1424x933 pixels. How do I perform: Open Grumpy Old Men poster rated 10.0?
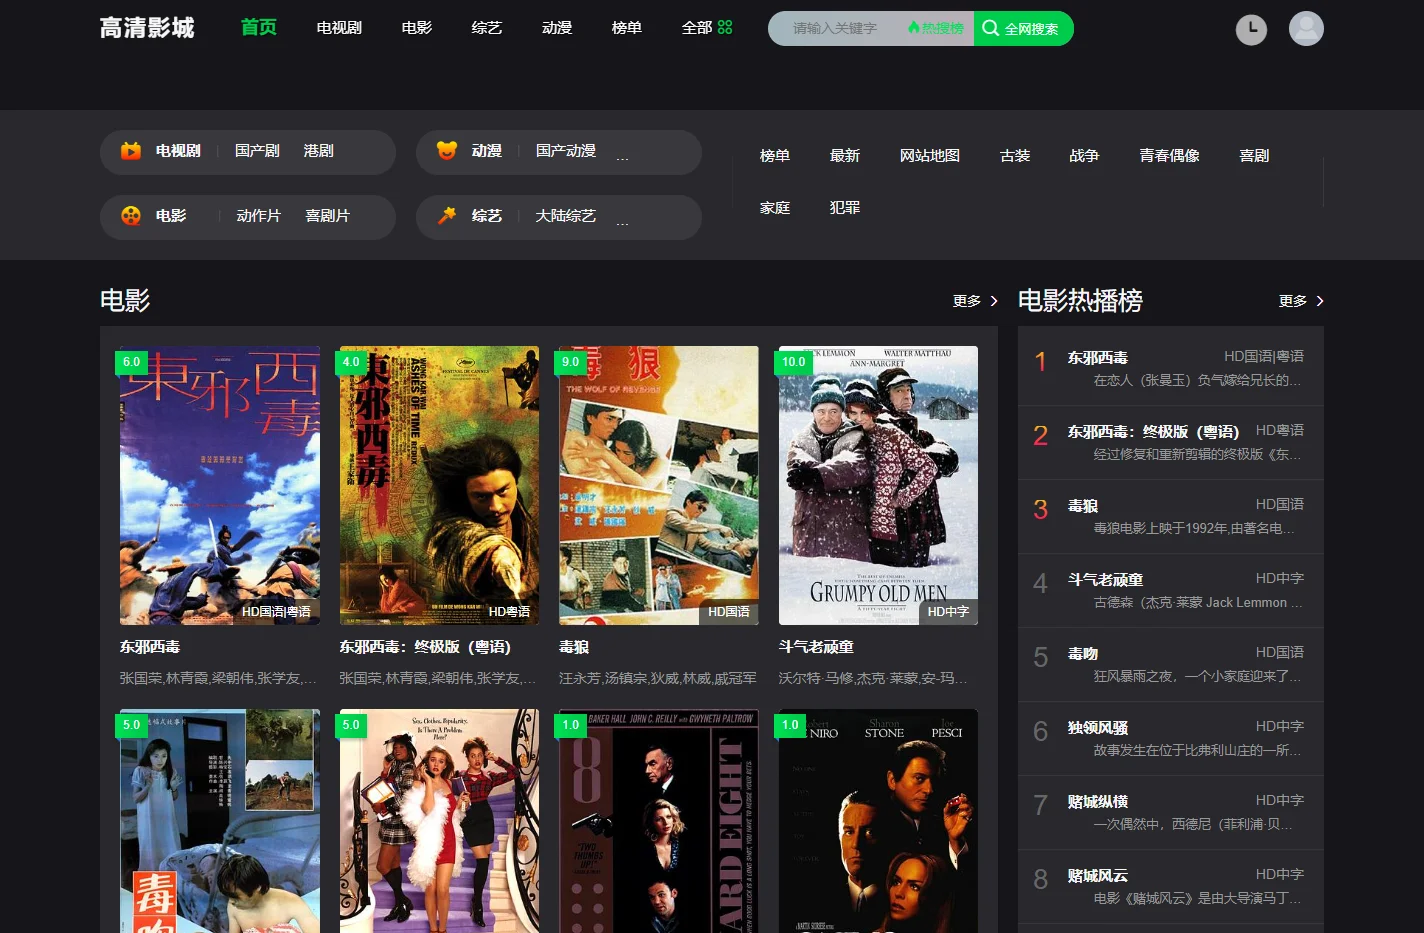click(878, 486)
